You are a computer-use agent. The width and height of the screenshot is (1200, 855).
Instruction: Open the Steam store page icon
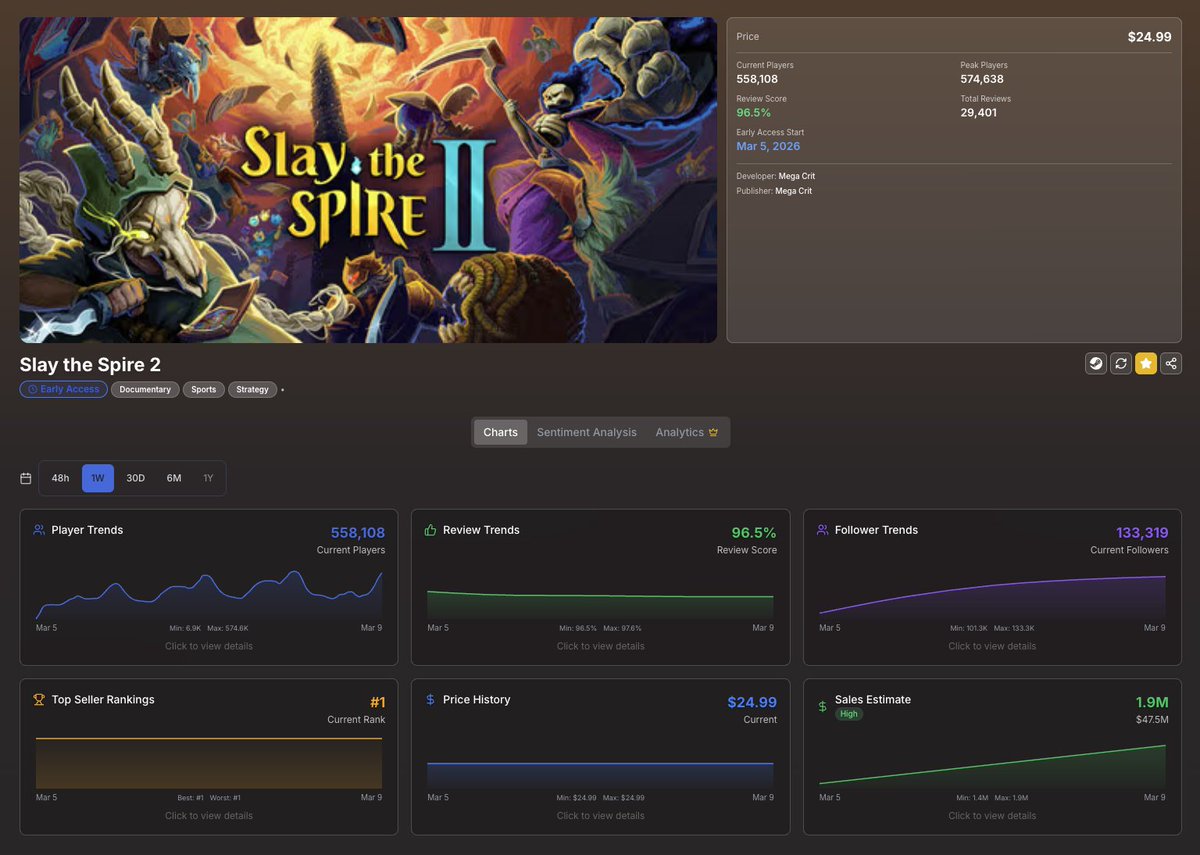[1096, 363]
